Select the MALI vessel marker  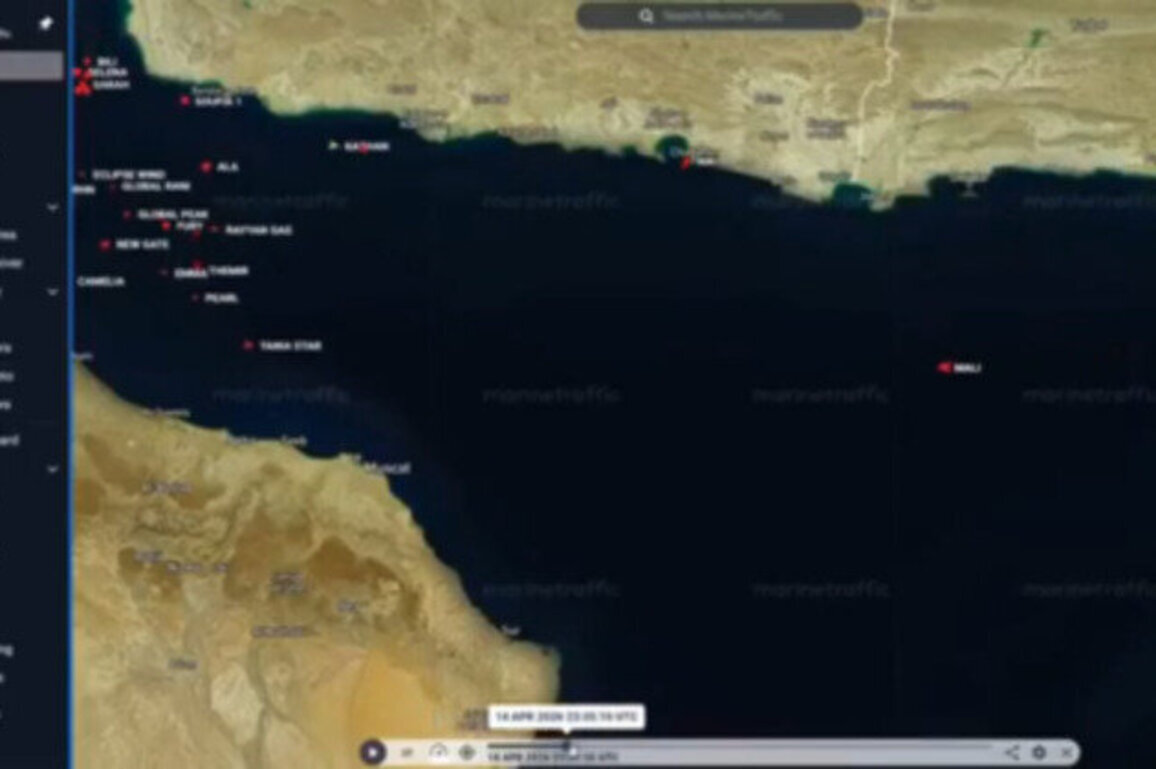coord(944,367)
